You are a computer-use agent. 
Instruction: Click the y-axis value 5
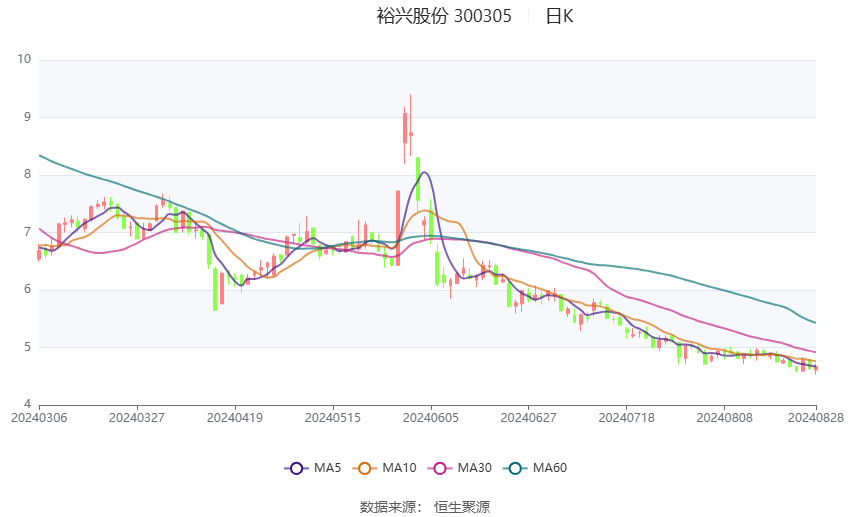28,347
